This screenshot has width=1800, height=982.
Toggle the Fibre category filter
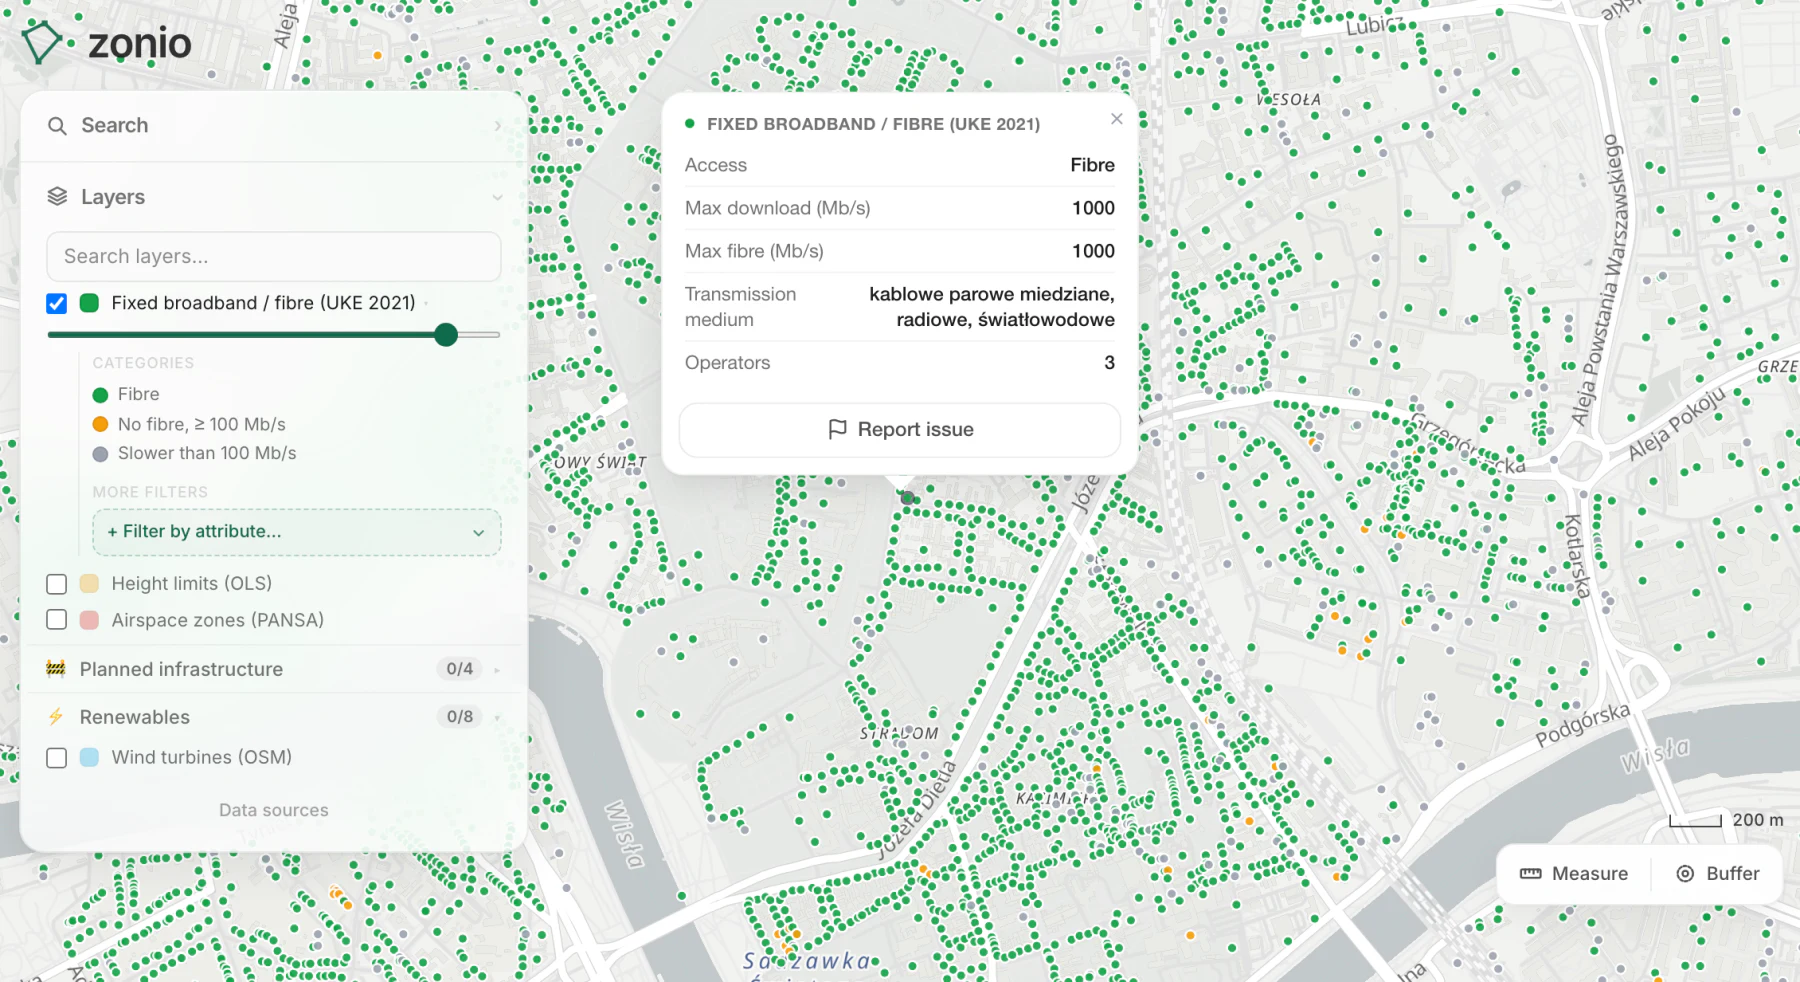coord(126,395)
